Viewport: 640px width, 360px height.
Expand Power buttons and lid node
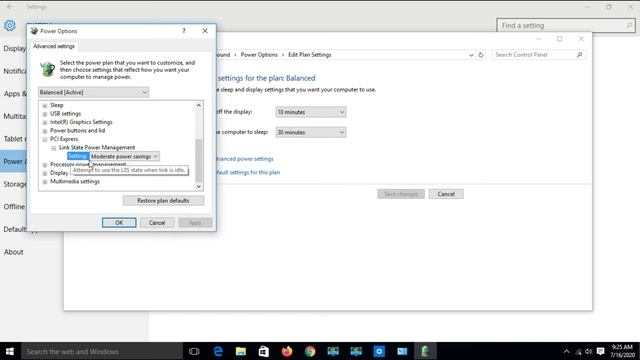[45, 131]
